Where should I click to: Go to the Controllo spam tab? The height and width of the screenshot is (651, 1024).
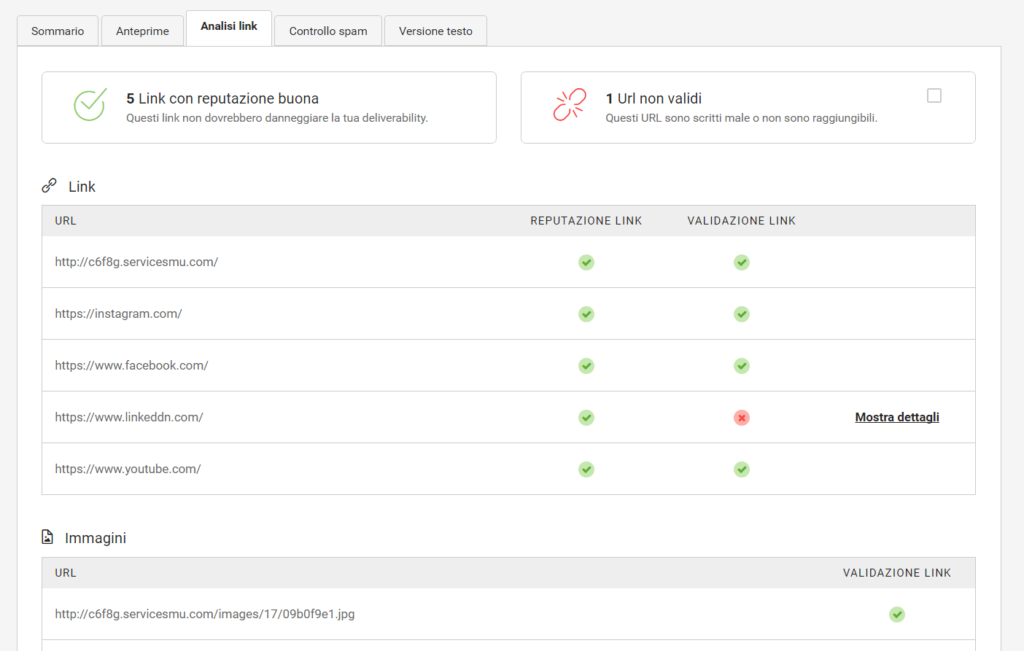pos(328,31)
